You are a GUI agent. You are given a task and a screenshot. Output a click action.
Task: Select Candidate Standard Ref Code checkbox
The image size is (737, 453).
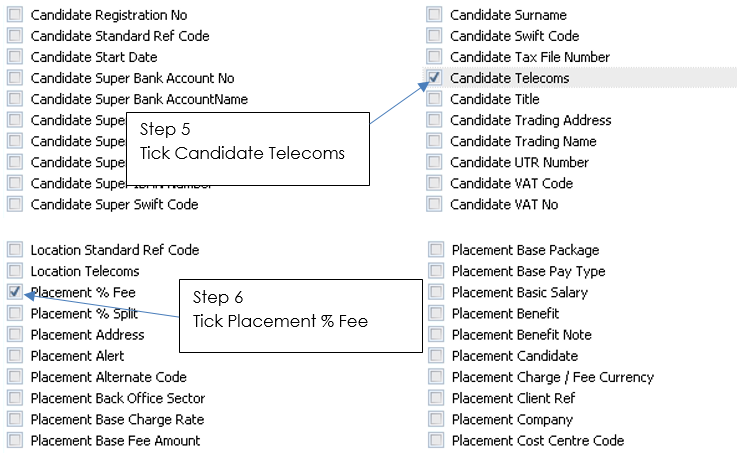click(x=15, y=36)
